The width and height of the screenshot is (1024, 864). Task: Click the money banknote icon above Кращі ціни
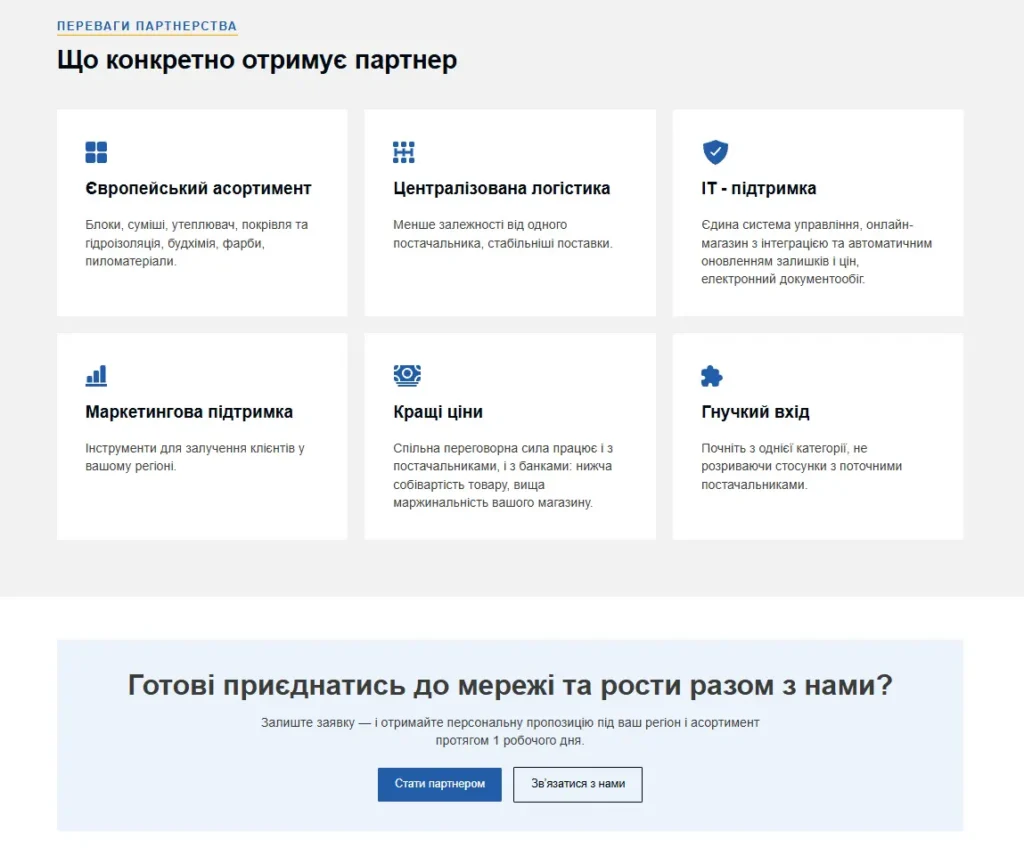[x=407, y=376]
